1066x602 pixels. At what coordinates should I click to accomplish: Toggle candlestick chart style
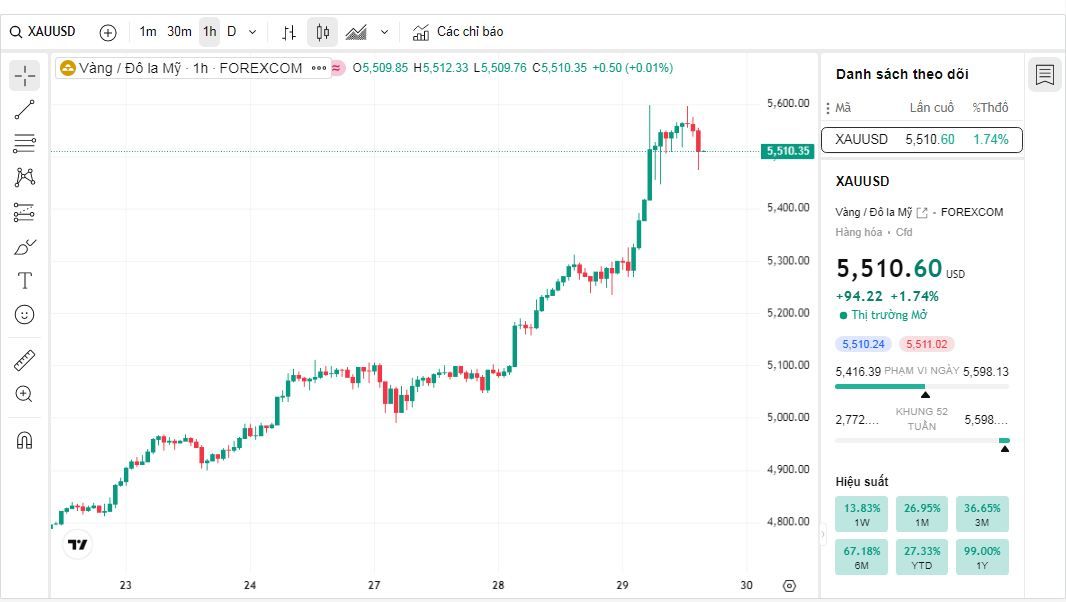(x=322, y=32)
